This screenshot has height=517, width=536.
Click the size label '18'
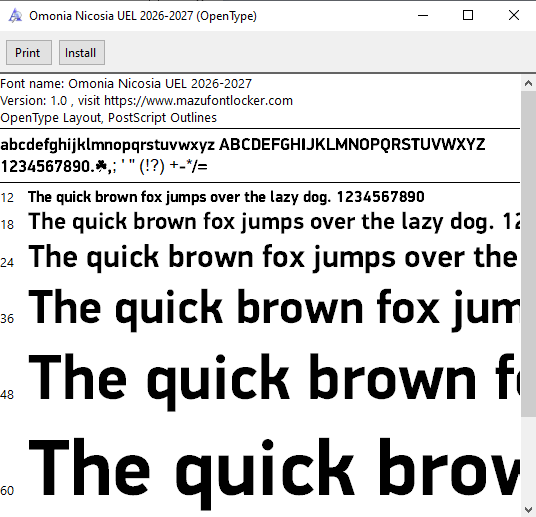(7, 225)
